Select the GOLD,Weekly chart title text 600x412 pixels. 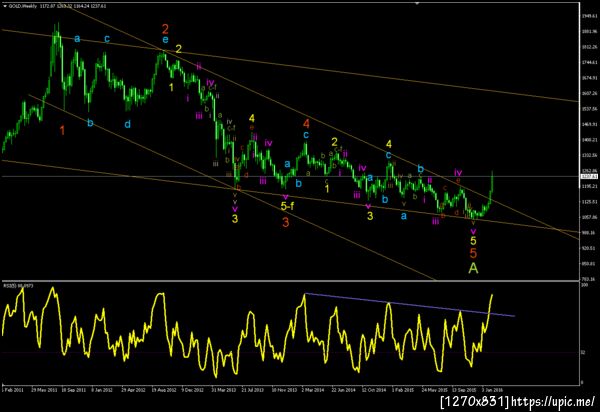pyautogui.click(x=23, y=6)
